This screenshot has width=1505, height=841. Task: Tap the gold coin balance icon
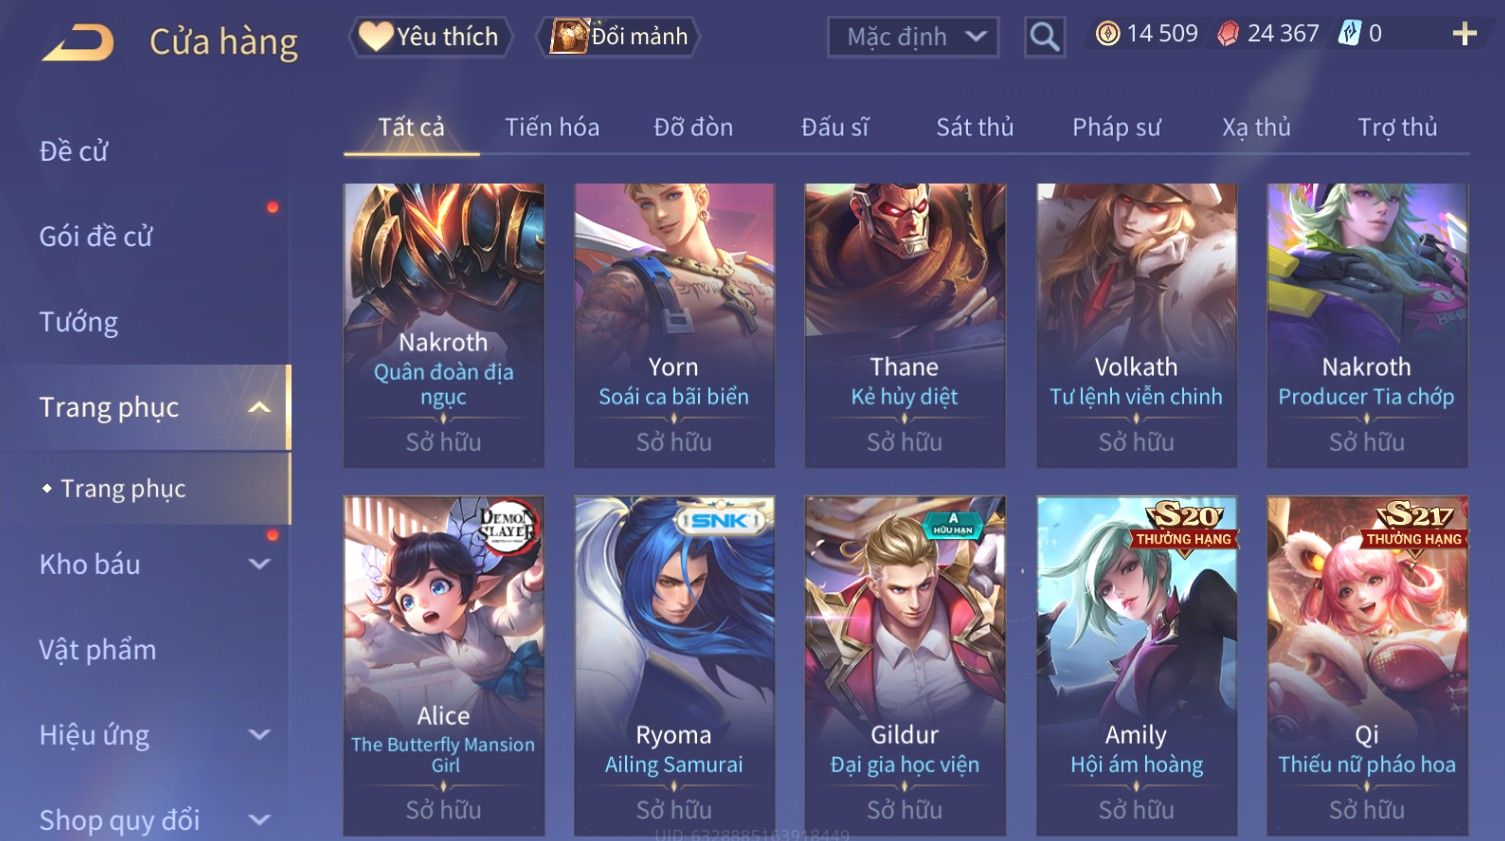(1107, 34)
